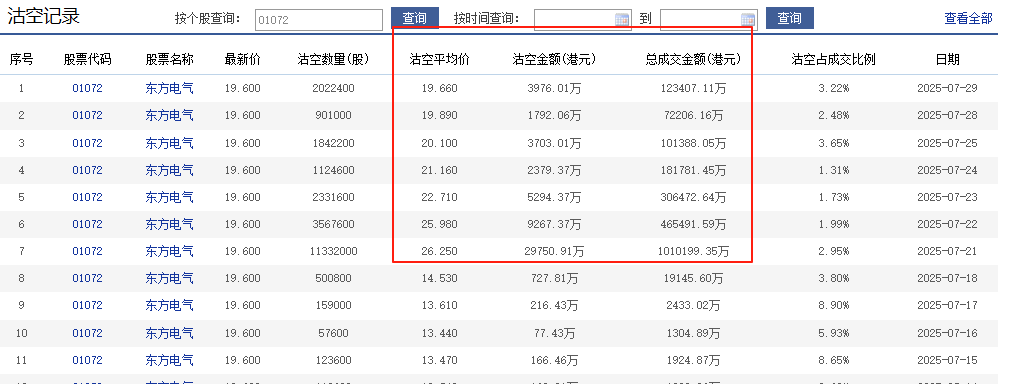Open the end date calendar picker icon
The image size is (1012, 384).
pyautogui.click(x=748, y=19)
